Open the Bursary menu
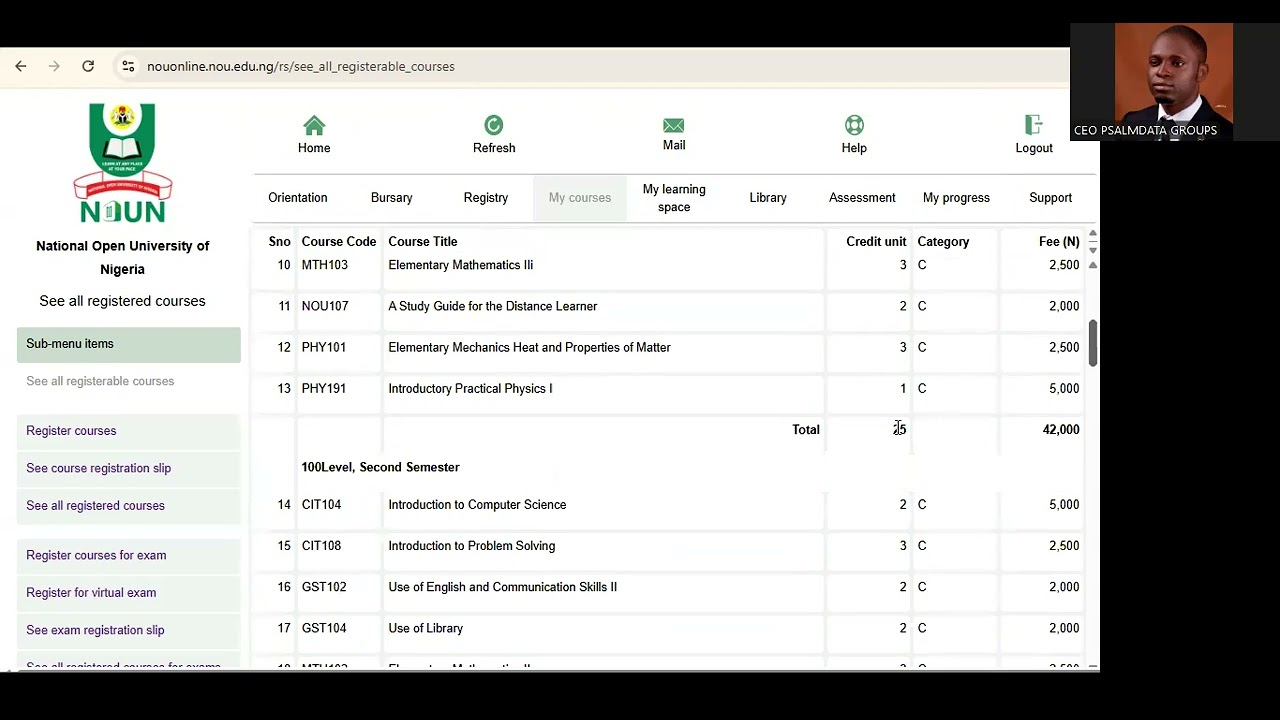Screen dimensions: 1280x720 click(x=392, y=198)
